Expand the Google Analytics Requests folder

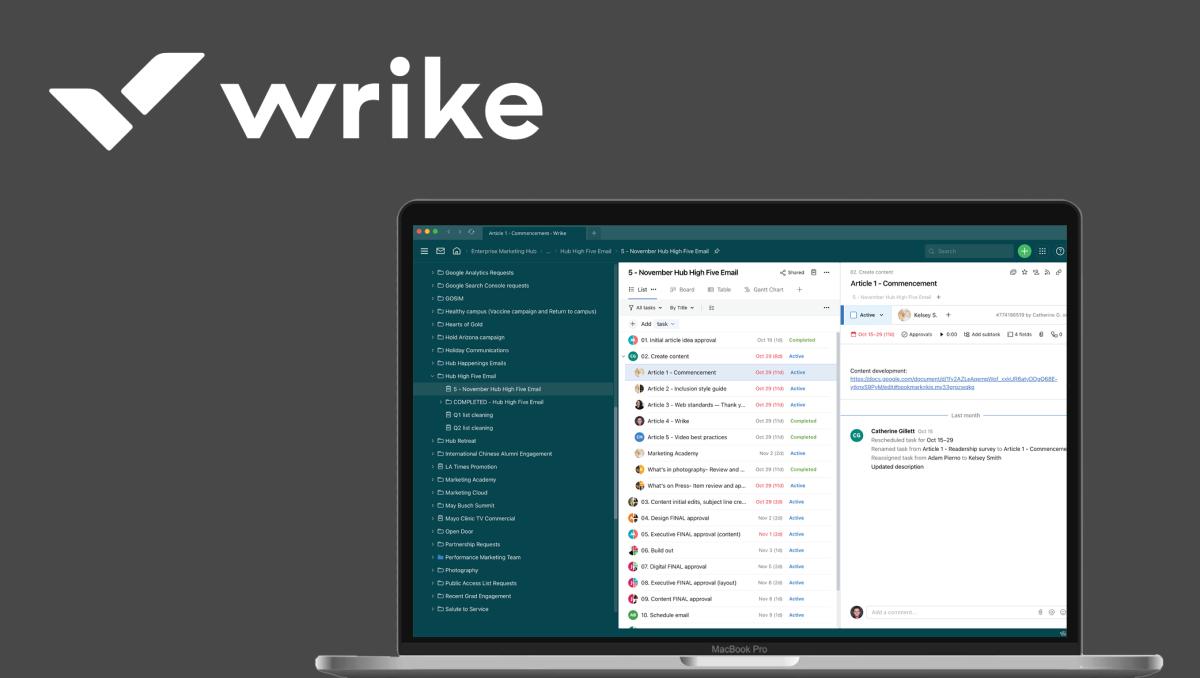pos(433,272)
